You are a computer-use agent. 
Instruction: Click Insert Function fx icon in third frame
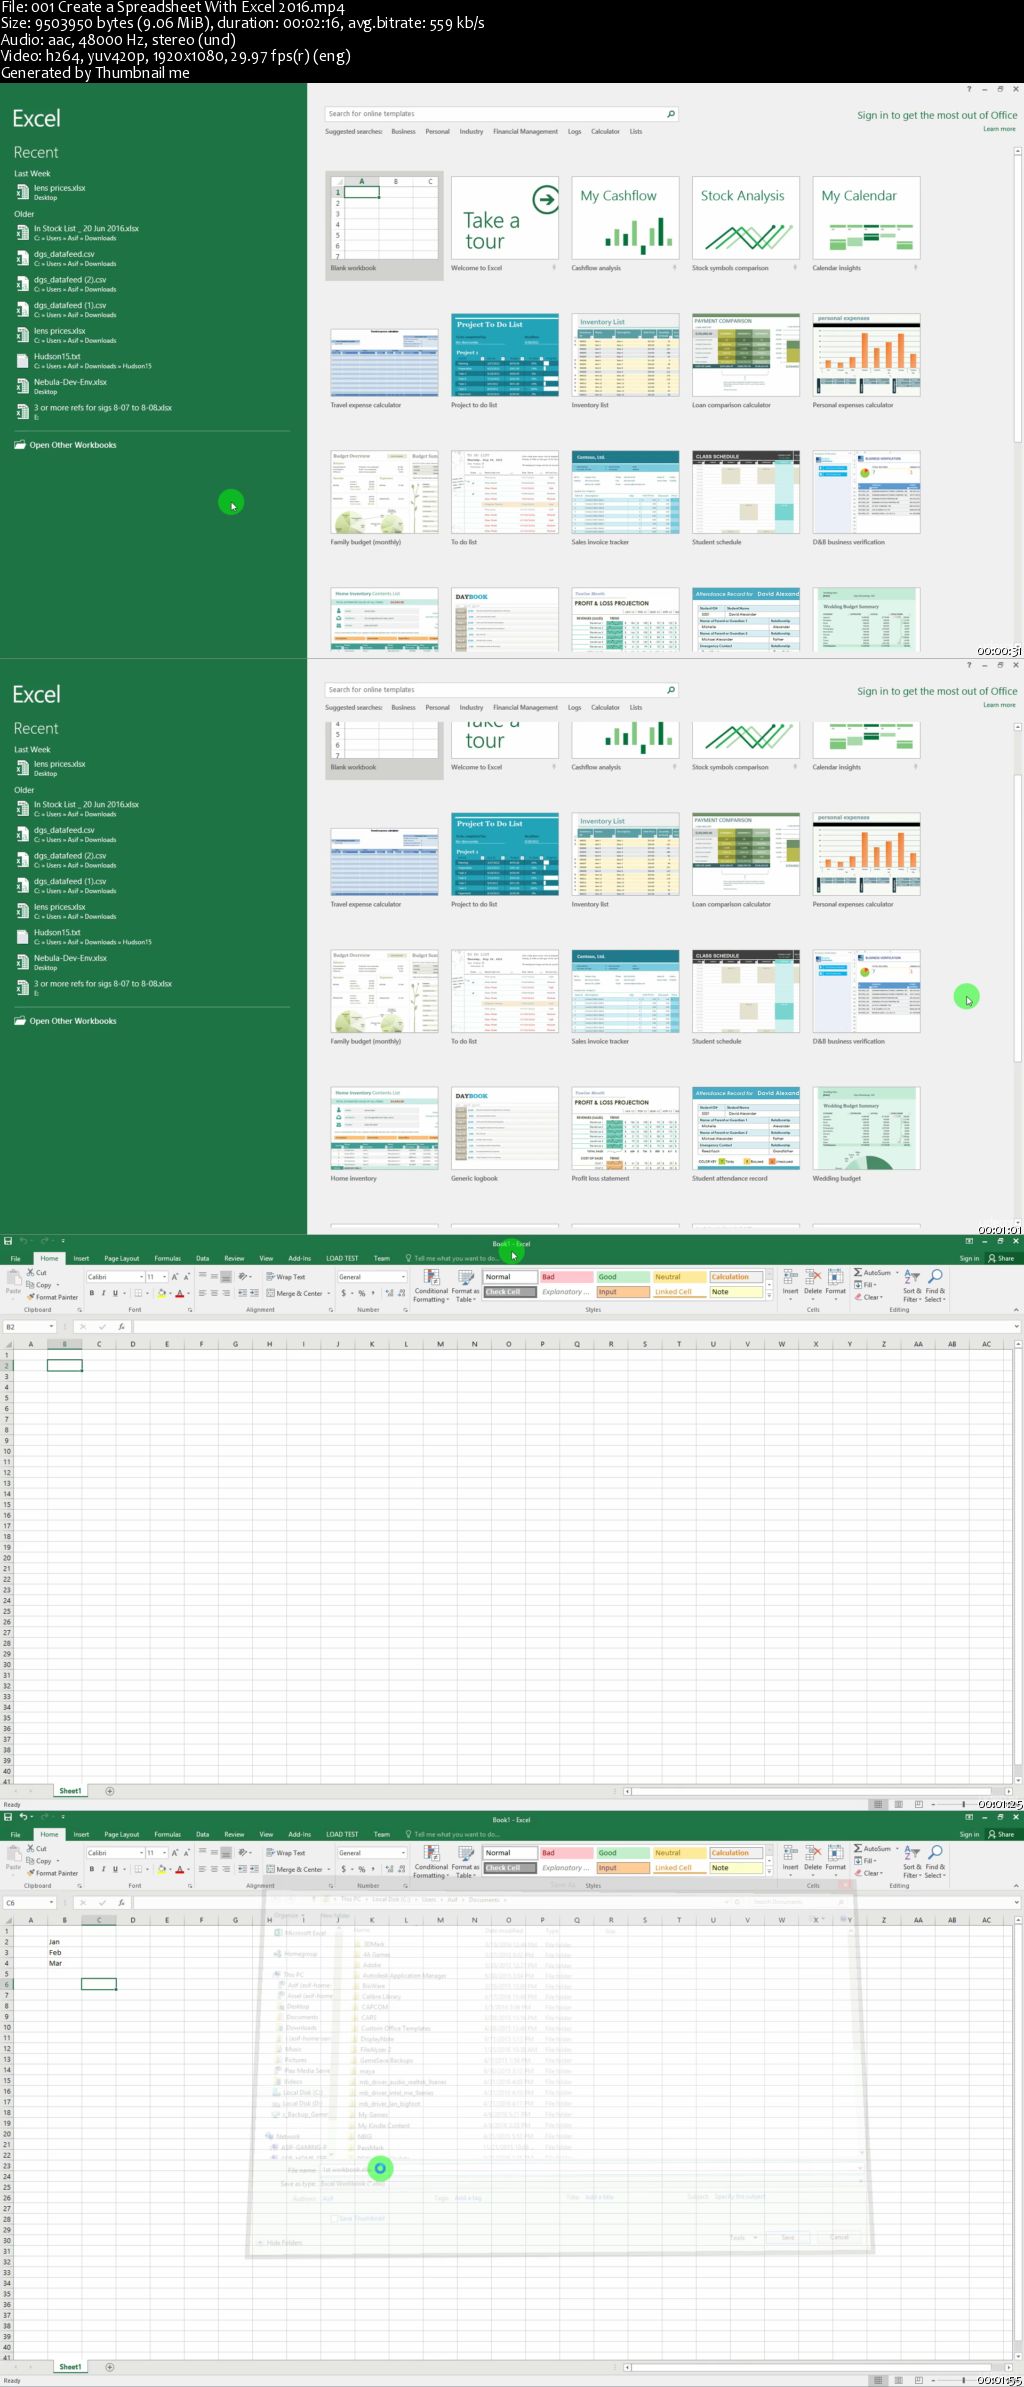(x=121, y=1327)
